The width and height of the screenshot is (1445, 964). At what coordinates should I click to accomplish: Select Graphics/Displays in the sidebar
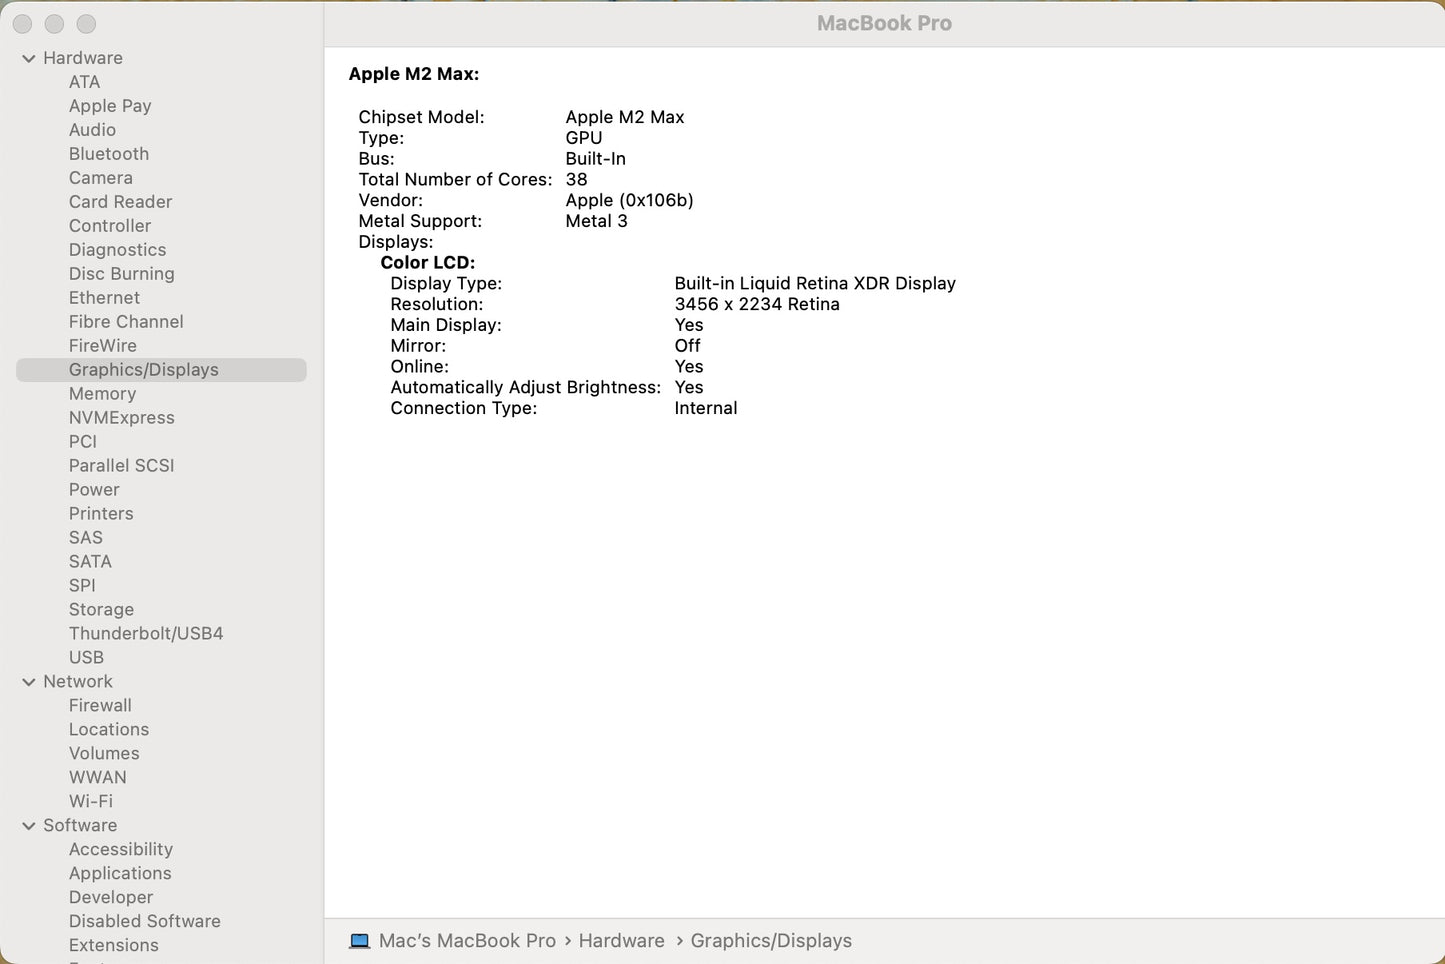coord(143,370)
